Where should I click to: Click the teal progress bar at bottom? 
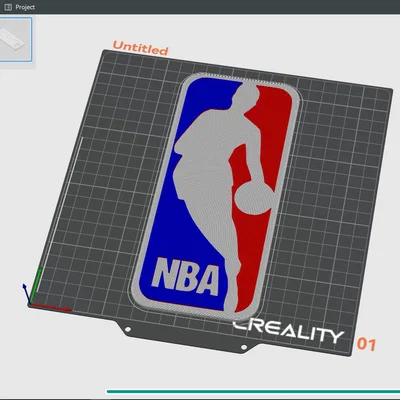[253, 392]
